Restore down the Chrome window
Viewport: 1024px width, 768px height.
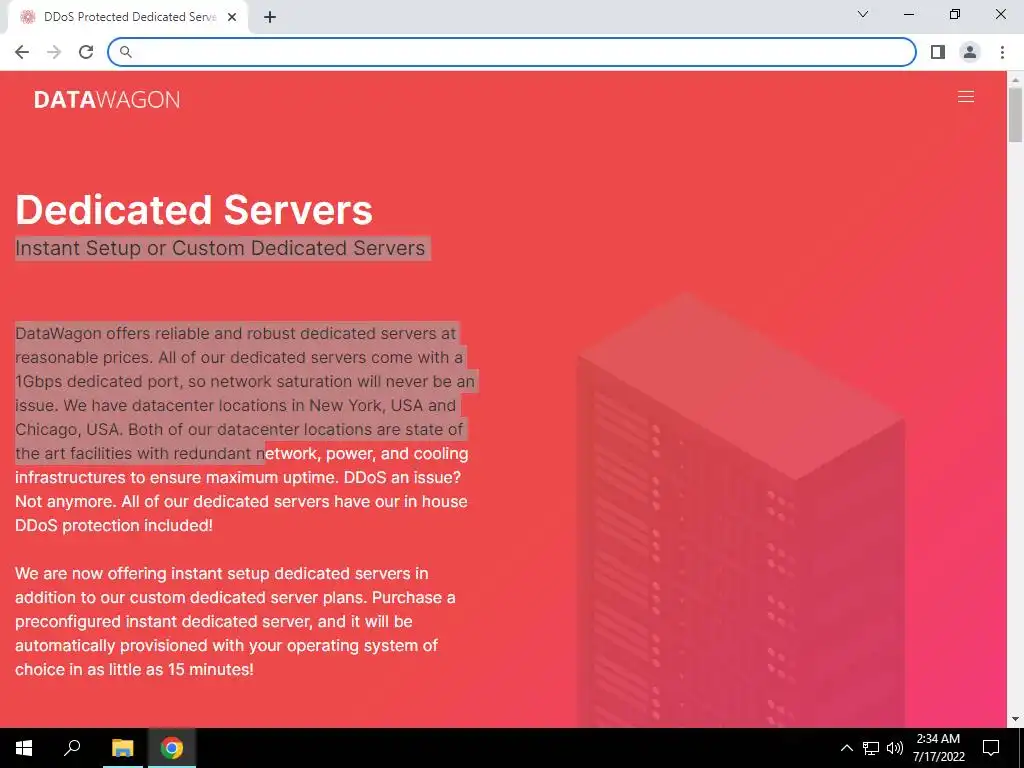(955, 14)
